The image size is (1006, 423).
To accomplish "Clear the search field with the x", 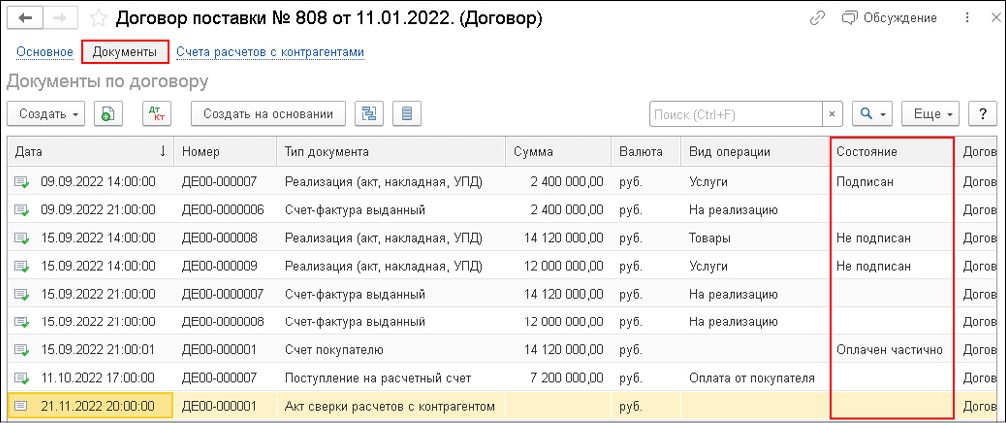I will tap(832, 114).
